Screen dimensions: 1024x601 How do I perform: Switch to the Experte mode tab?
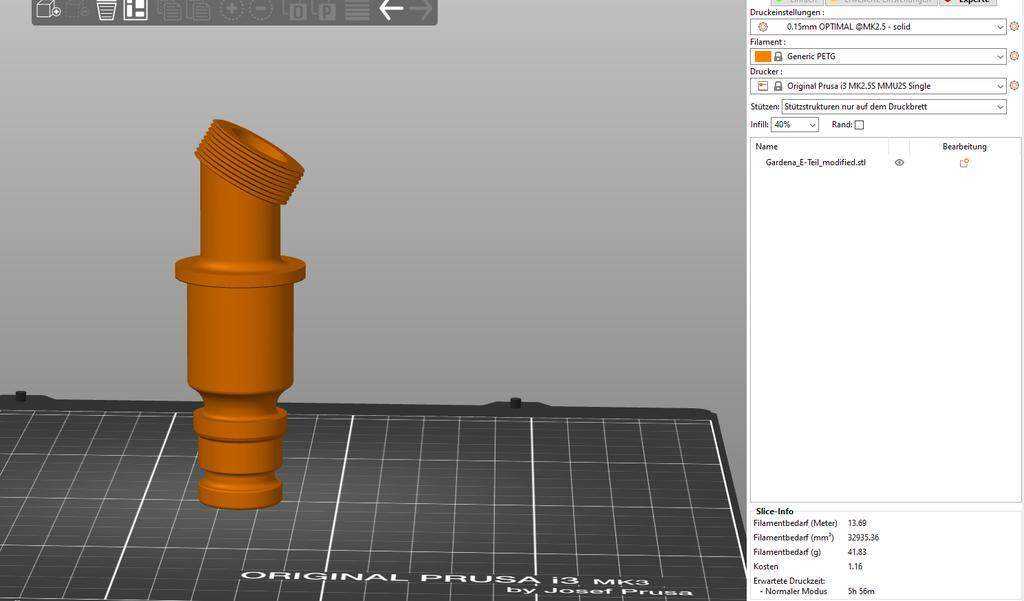click(968, 2)
